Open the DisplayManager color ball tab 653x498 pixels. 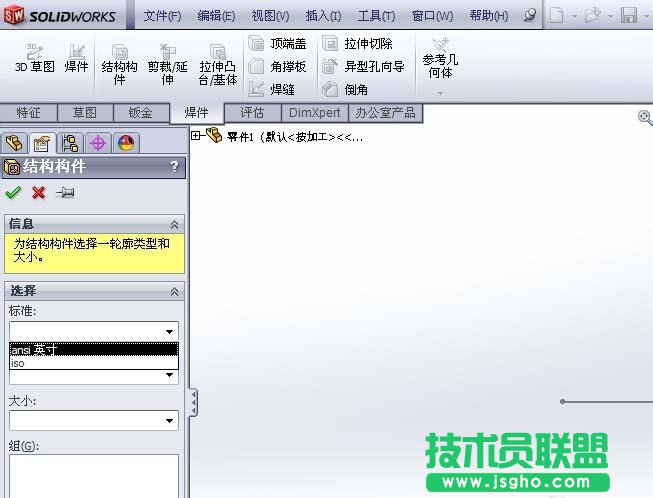click(126, 143)
